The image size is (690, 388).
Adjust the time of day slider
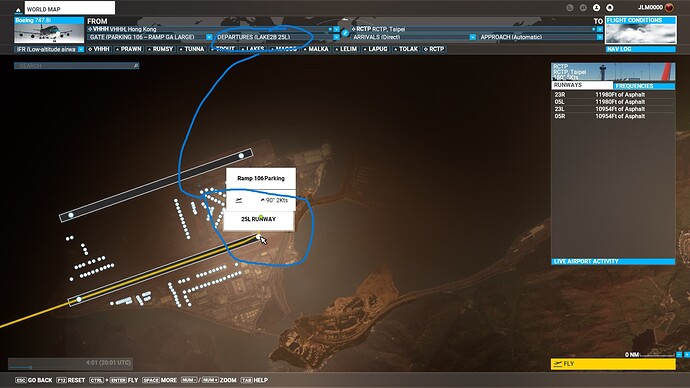pyautogui.click(x=30, y=367)
